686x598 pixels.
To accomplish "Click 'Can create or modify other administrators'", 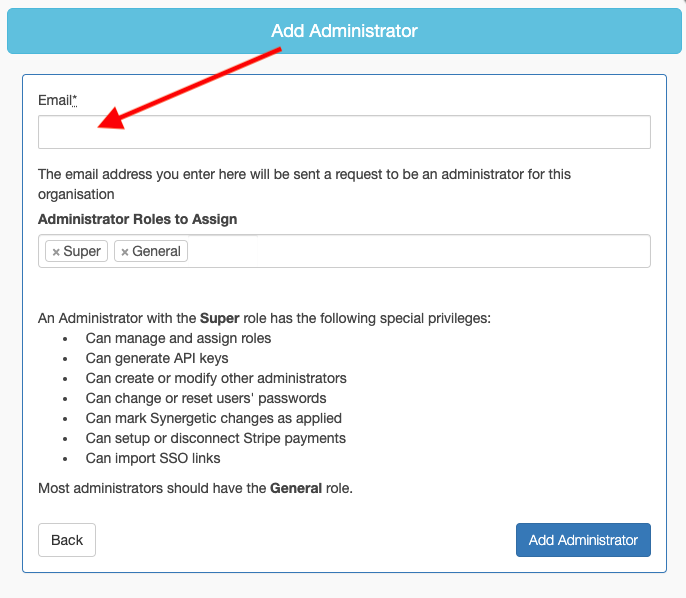I will (216, 378).
